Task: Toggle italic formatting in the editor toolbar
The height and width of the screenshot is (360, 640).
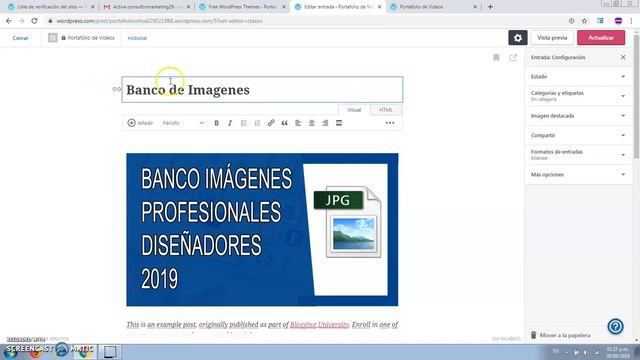Action: pyautogui.click(x=230, y=123)
